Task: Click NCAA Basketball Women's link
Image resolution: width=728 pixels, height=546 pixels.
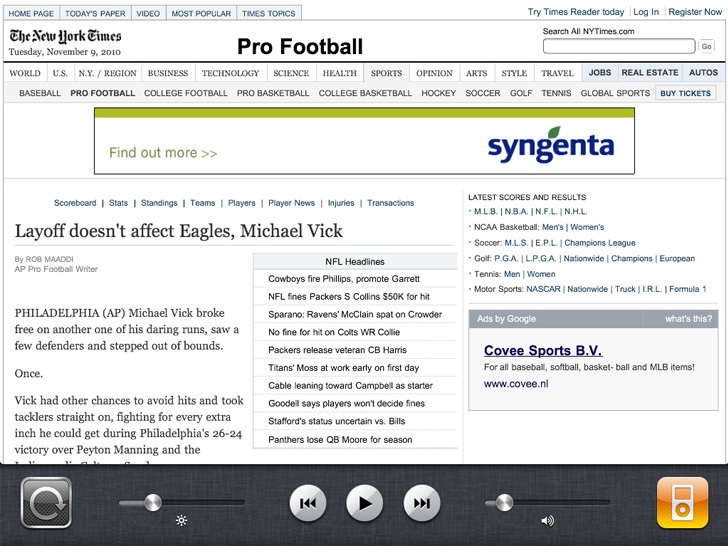Action: click(587, 228)
